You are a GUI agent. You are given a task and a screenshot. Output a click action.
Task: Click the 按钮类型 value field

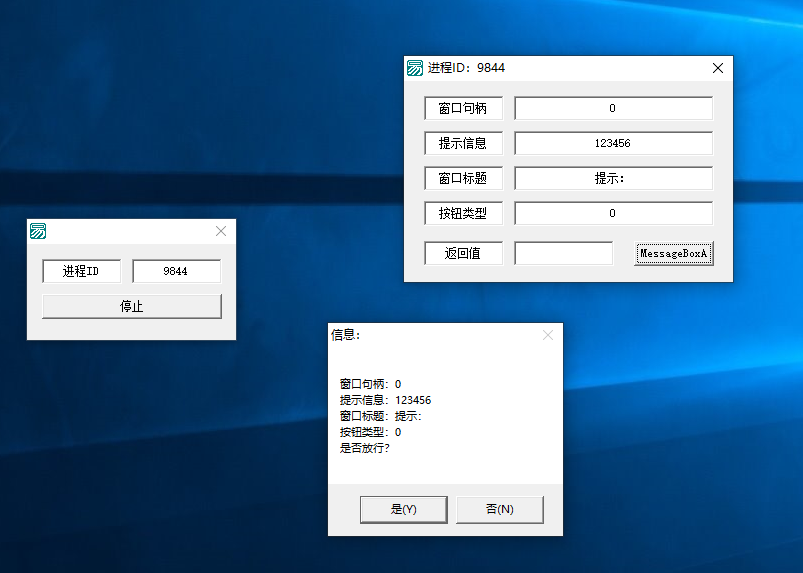(613, 213)
